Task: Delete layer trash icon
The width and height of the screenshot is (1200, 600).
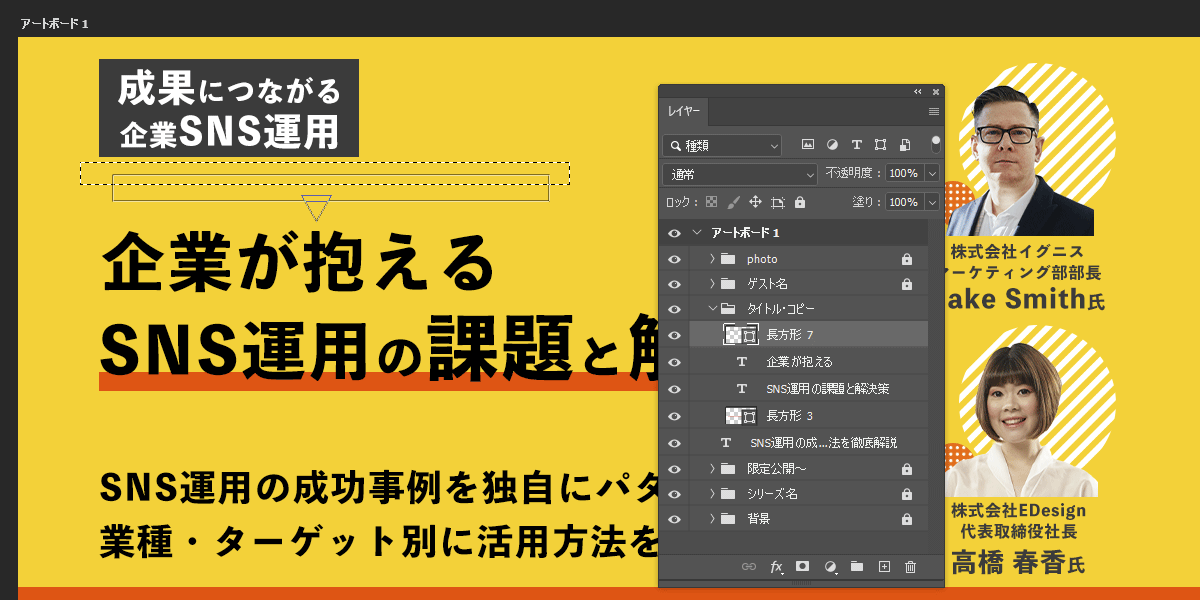Action: coord(910,567)
